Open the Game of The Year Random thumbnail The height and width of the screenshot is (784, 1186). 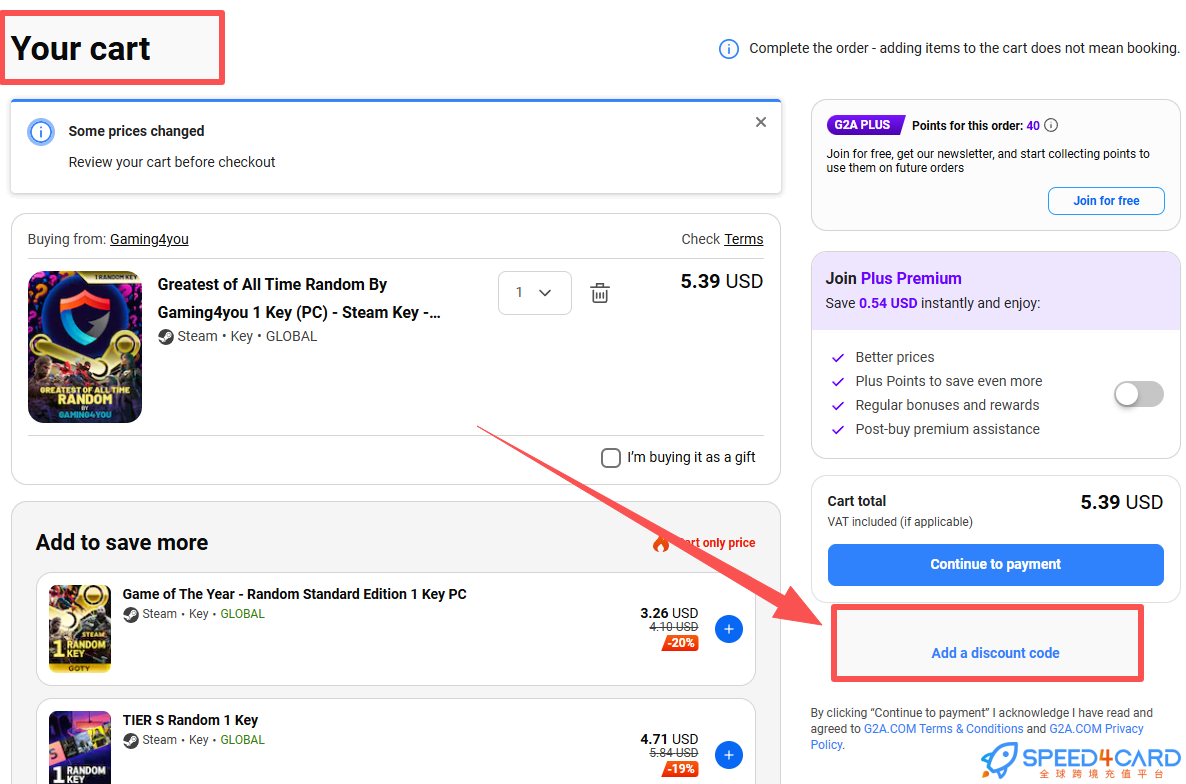coord(79,628)
